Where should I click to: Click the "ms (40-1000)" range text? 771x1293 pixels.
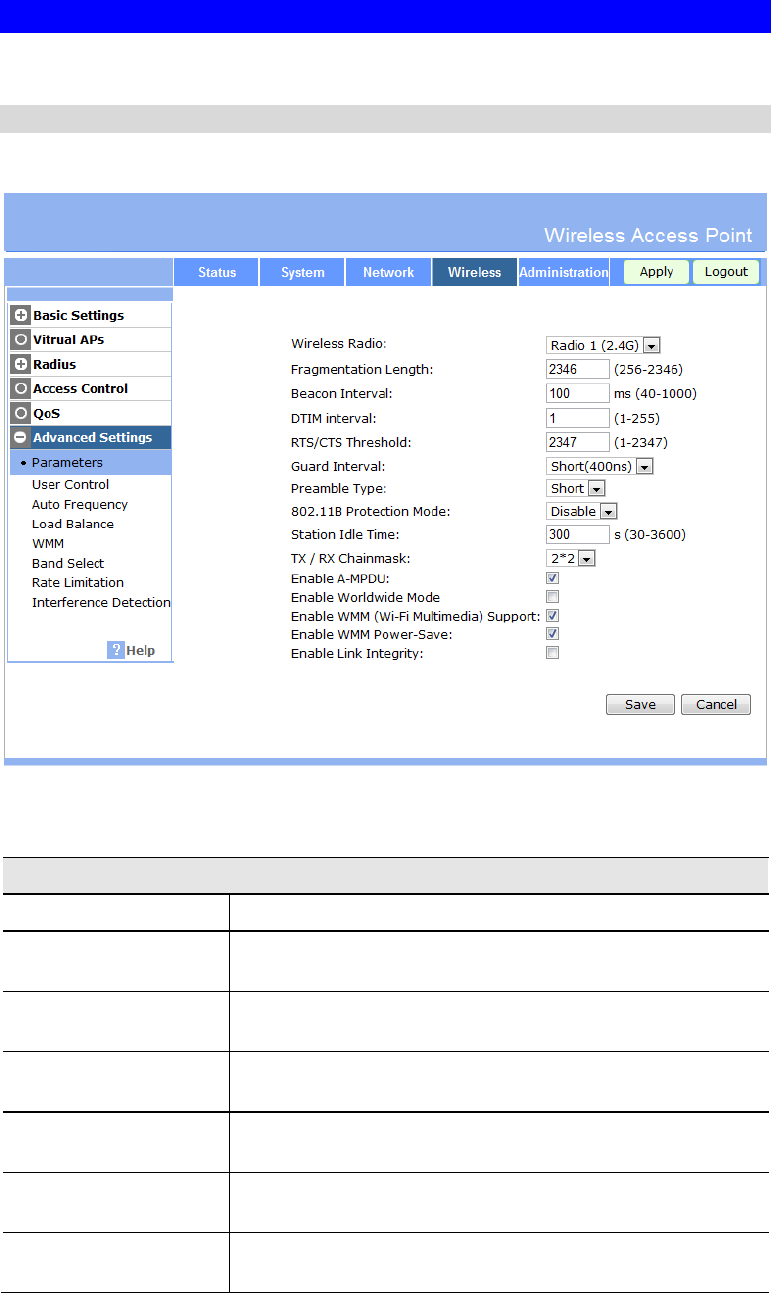(655, 393)
